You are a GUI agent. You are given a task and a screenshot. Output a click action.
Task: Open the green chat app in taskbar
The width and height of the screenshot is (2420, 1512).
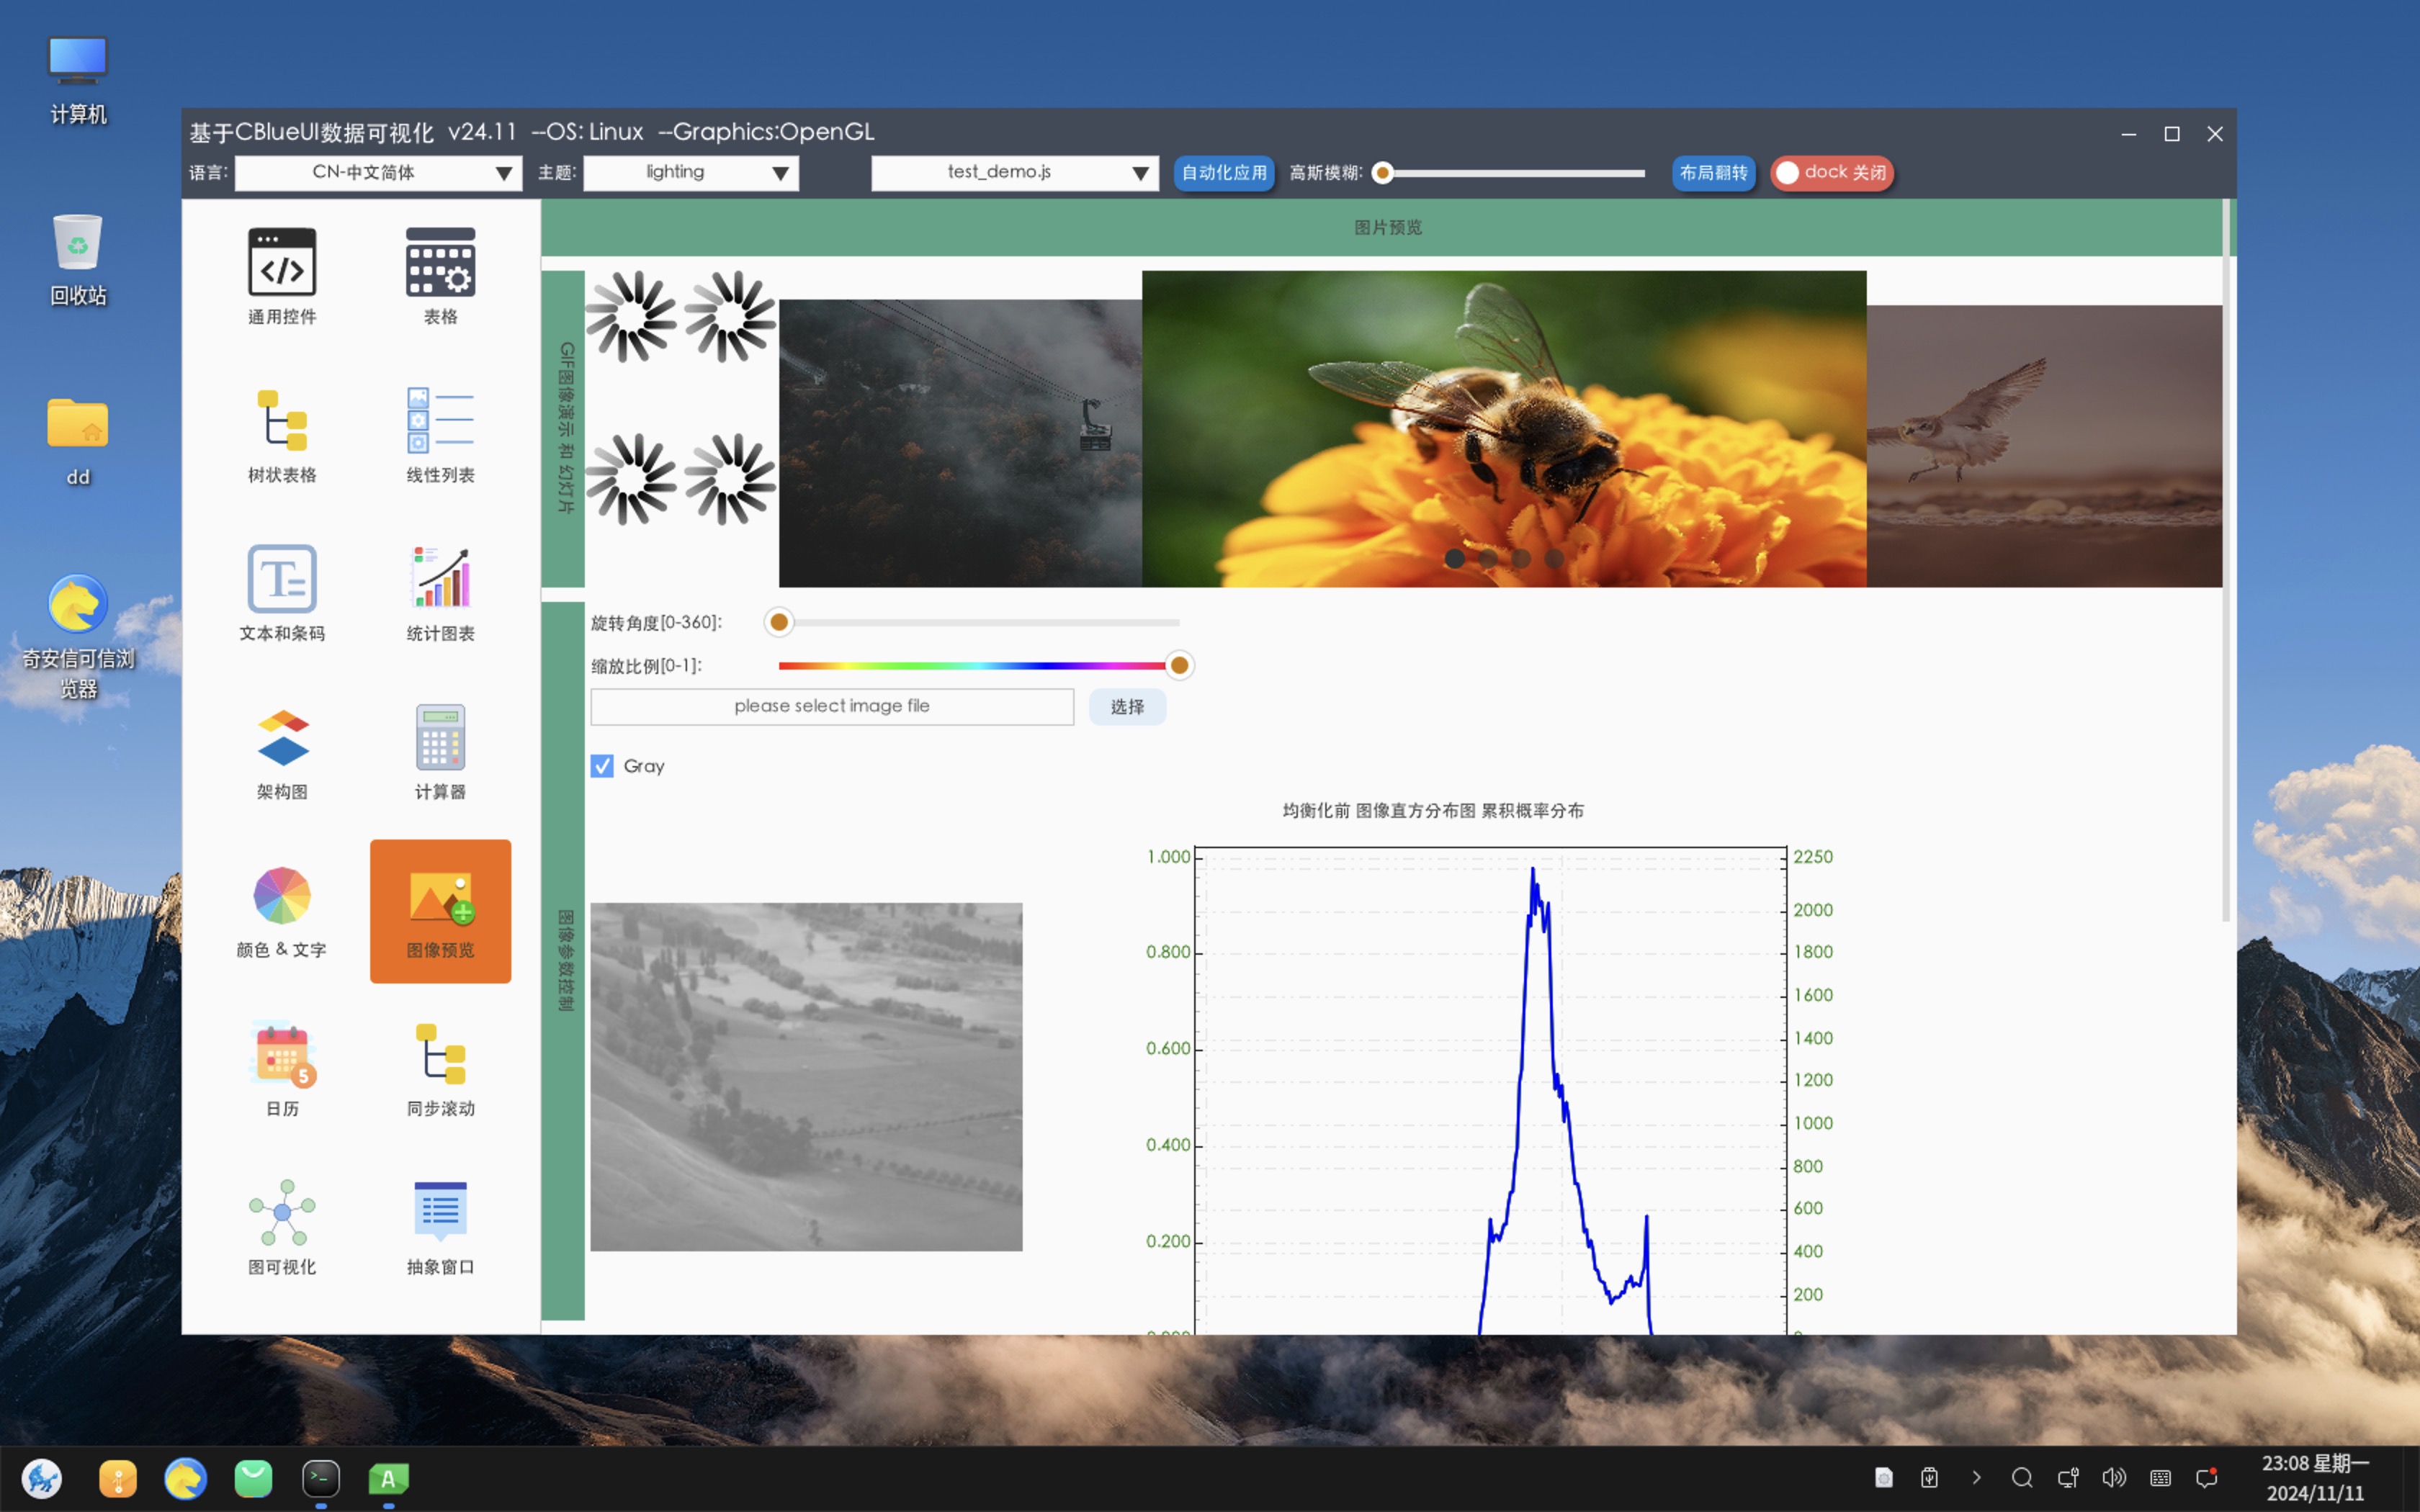click(253, 1478)
